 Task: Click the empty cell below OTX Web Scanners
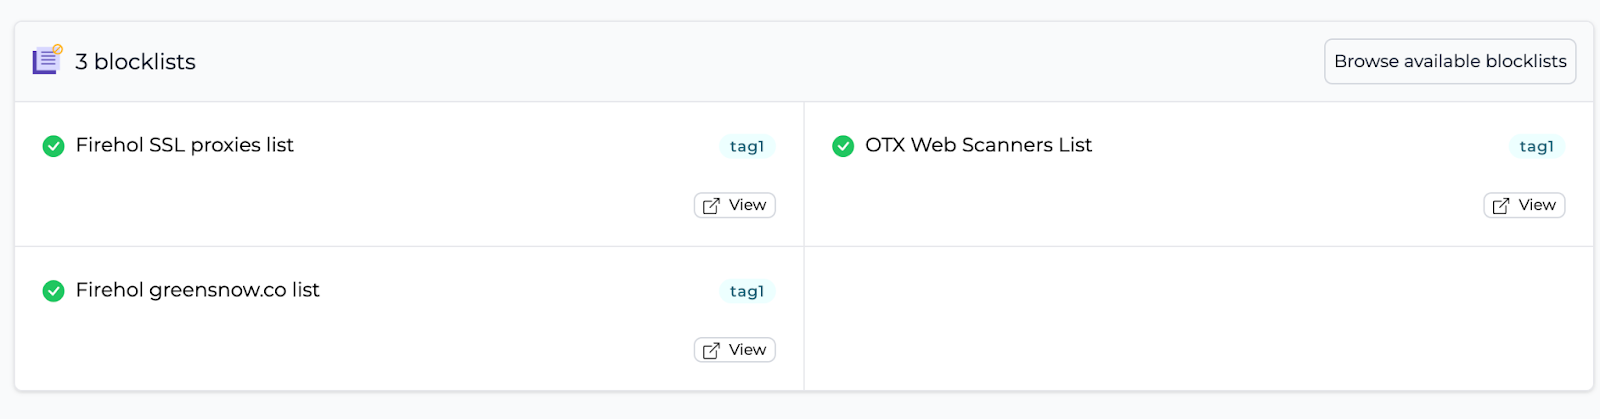[x=1199, y=318]
